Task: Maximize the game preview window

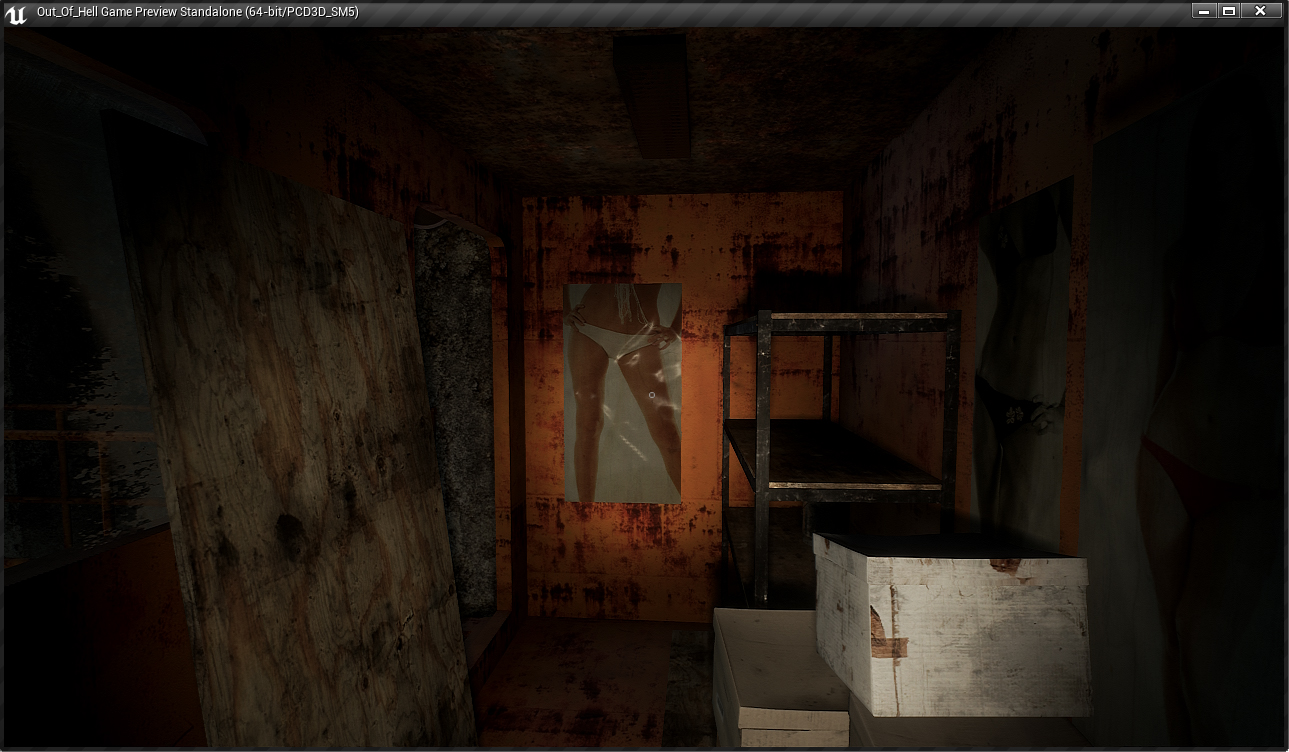Action: click(x=1229, y=11)
